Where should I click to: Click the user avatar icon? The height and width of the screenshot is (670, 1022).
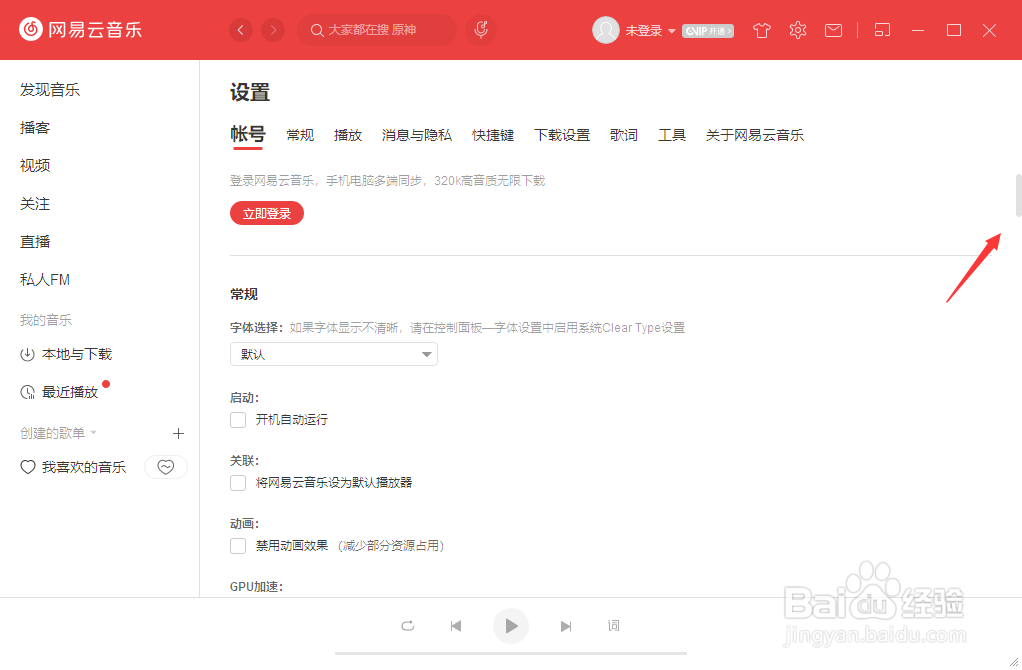point(606,30)
